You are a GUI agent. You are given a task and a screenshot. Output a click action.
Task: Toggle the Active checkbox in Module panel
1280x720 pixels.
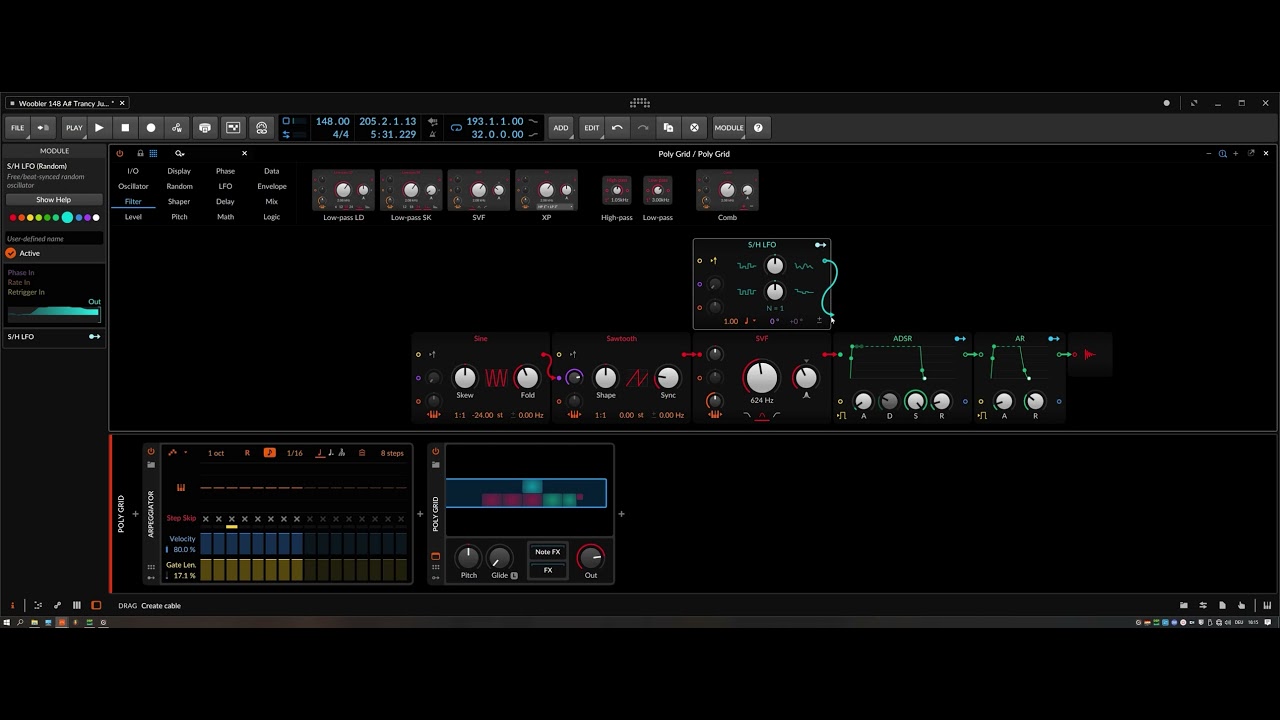(11, 253)
